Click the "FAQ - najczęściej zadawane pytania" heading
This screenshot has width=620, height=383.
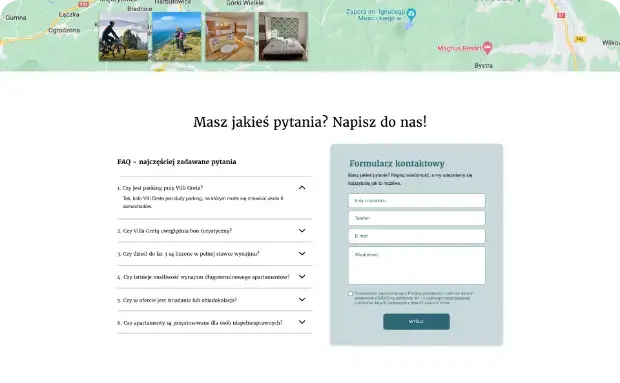click(x=177, y=162)
